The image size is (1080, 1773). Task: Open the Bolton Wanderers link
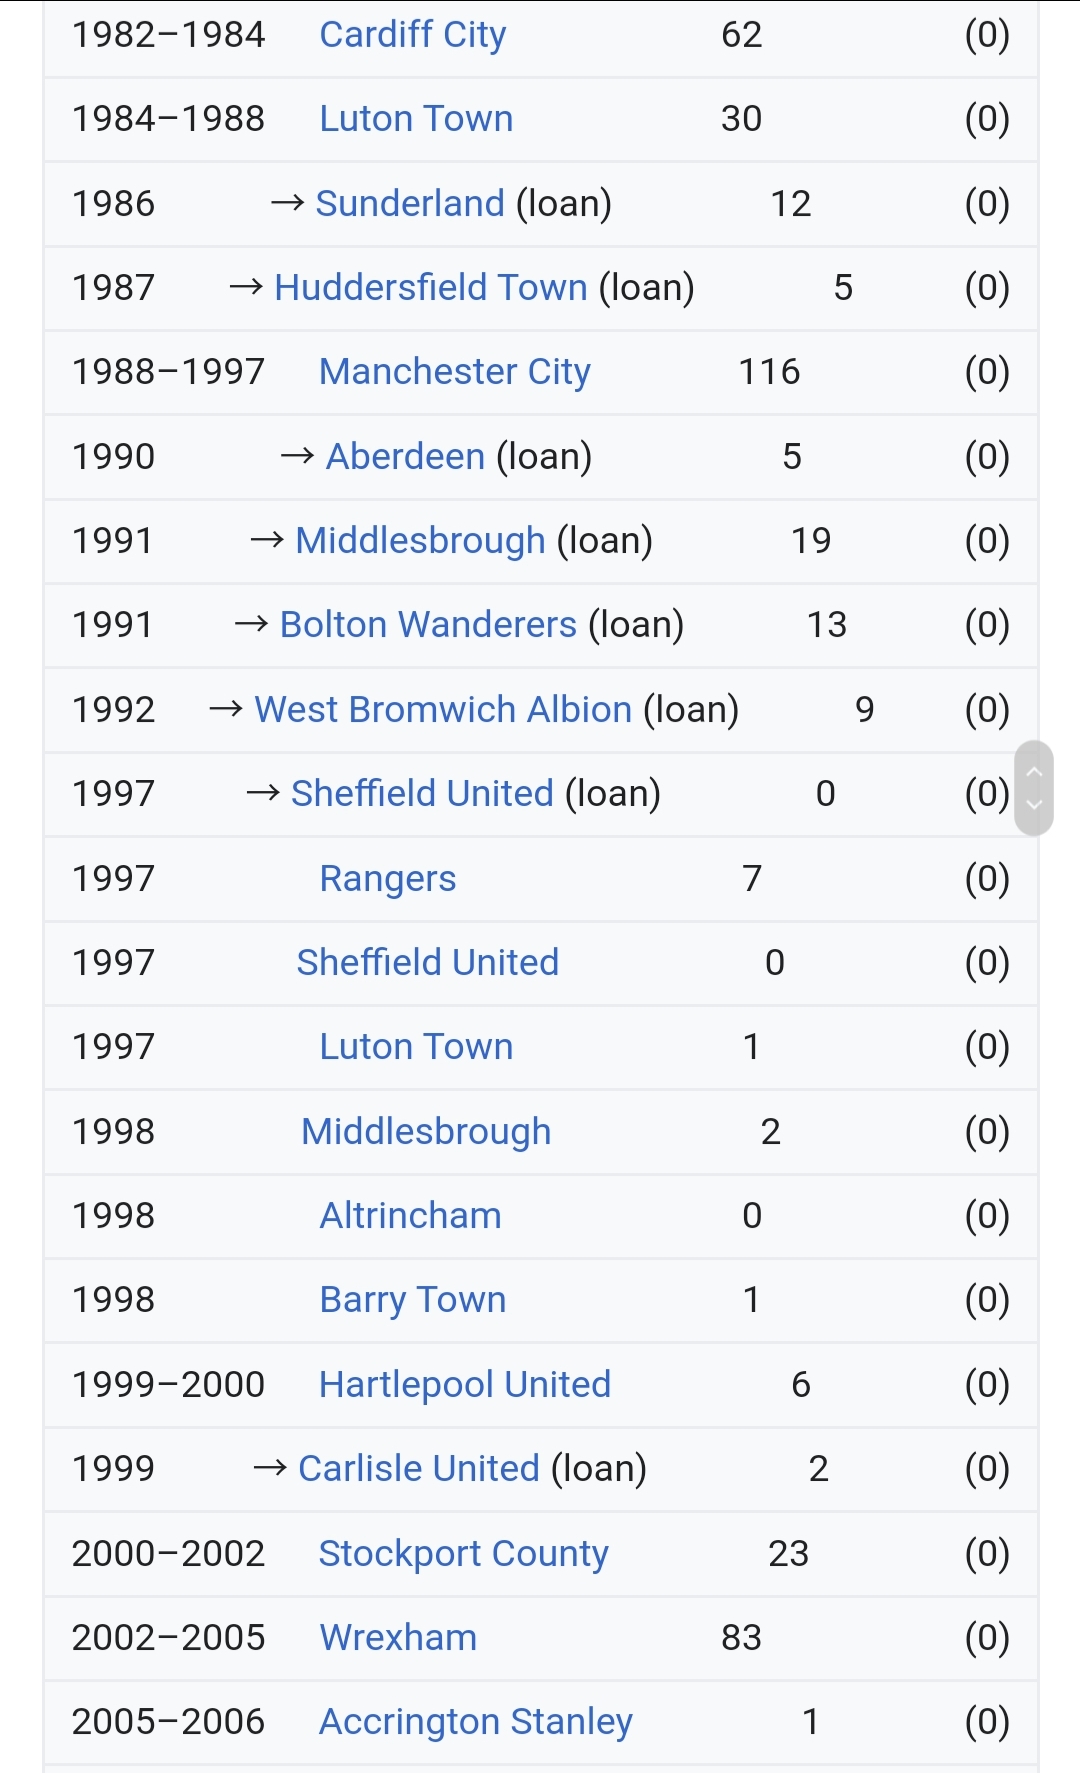[x=428, y=625]
